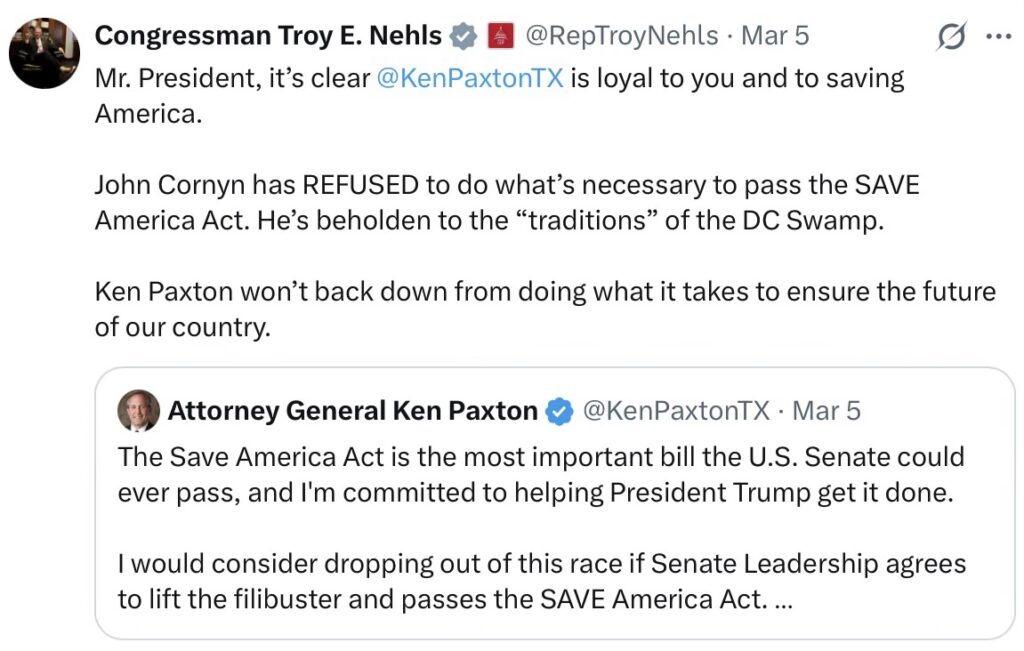The height and width of the screenshot is (651, 1024).
Task: Follow the @KenPaxtonTX mention in tweet body
Action: coord(470,79)
